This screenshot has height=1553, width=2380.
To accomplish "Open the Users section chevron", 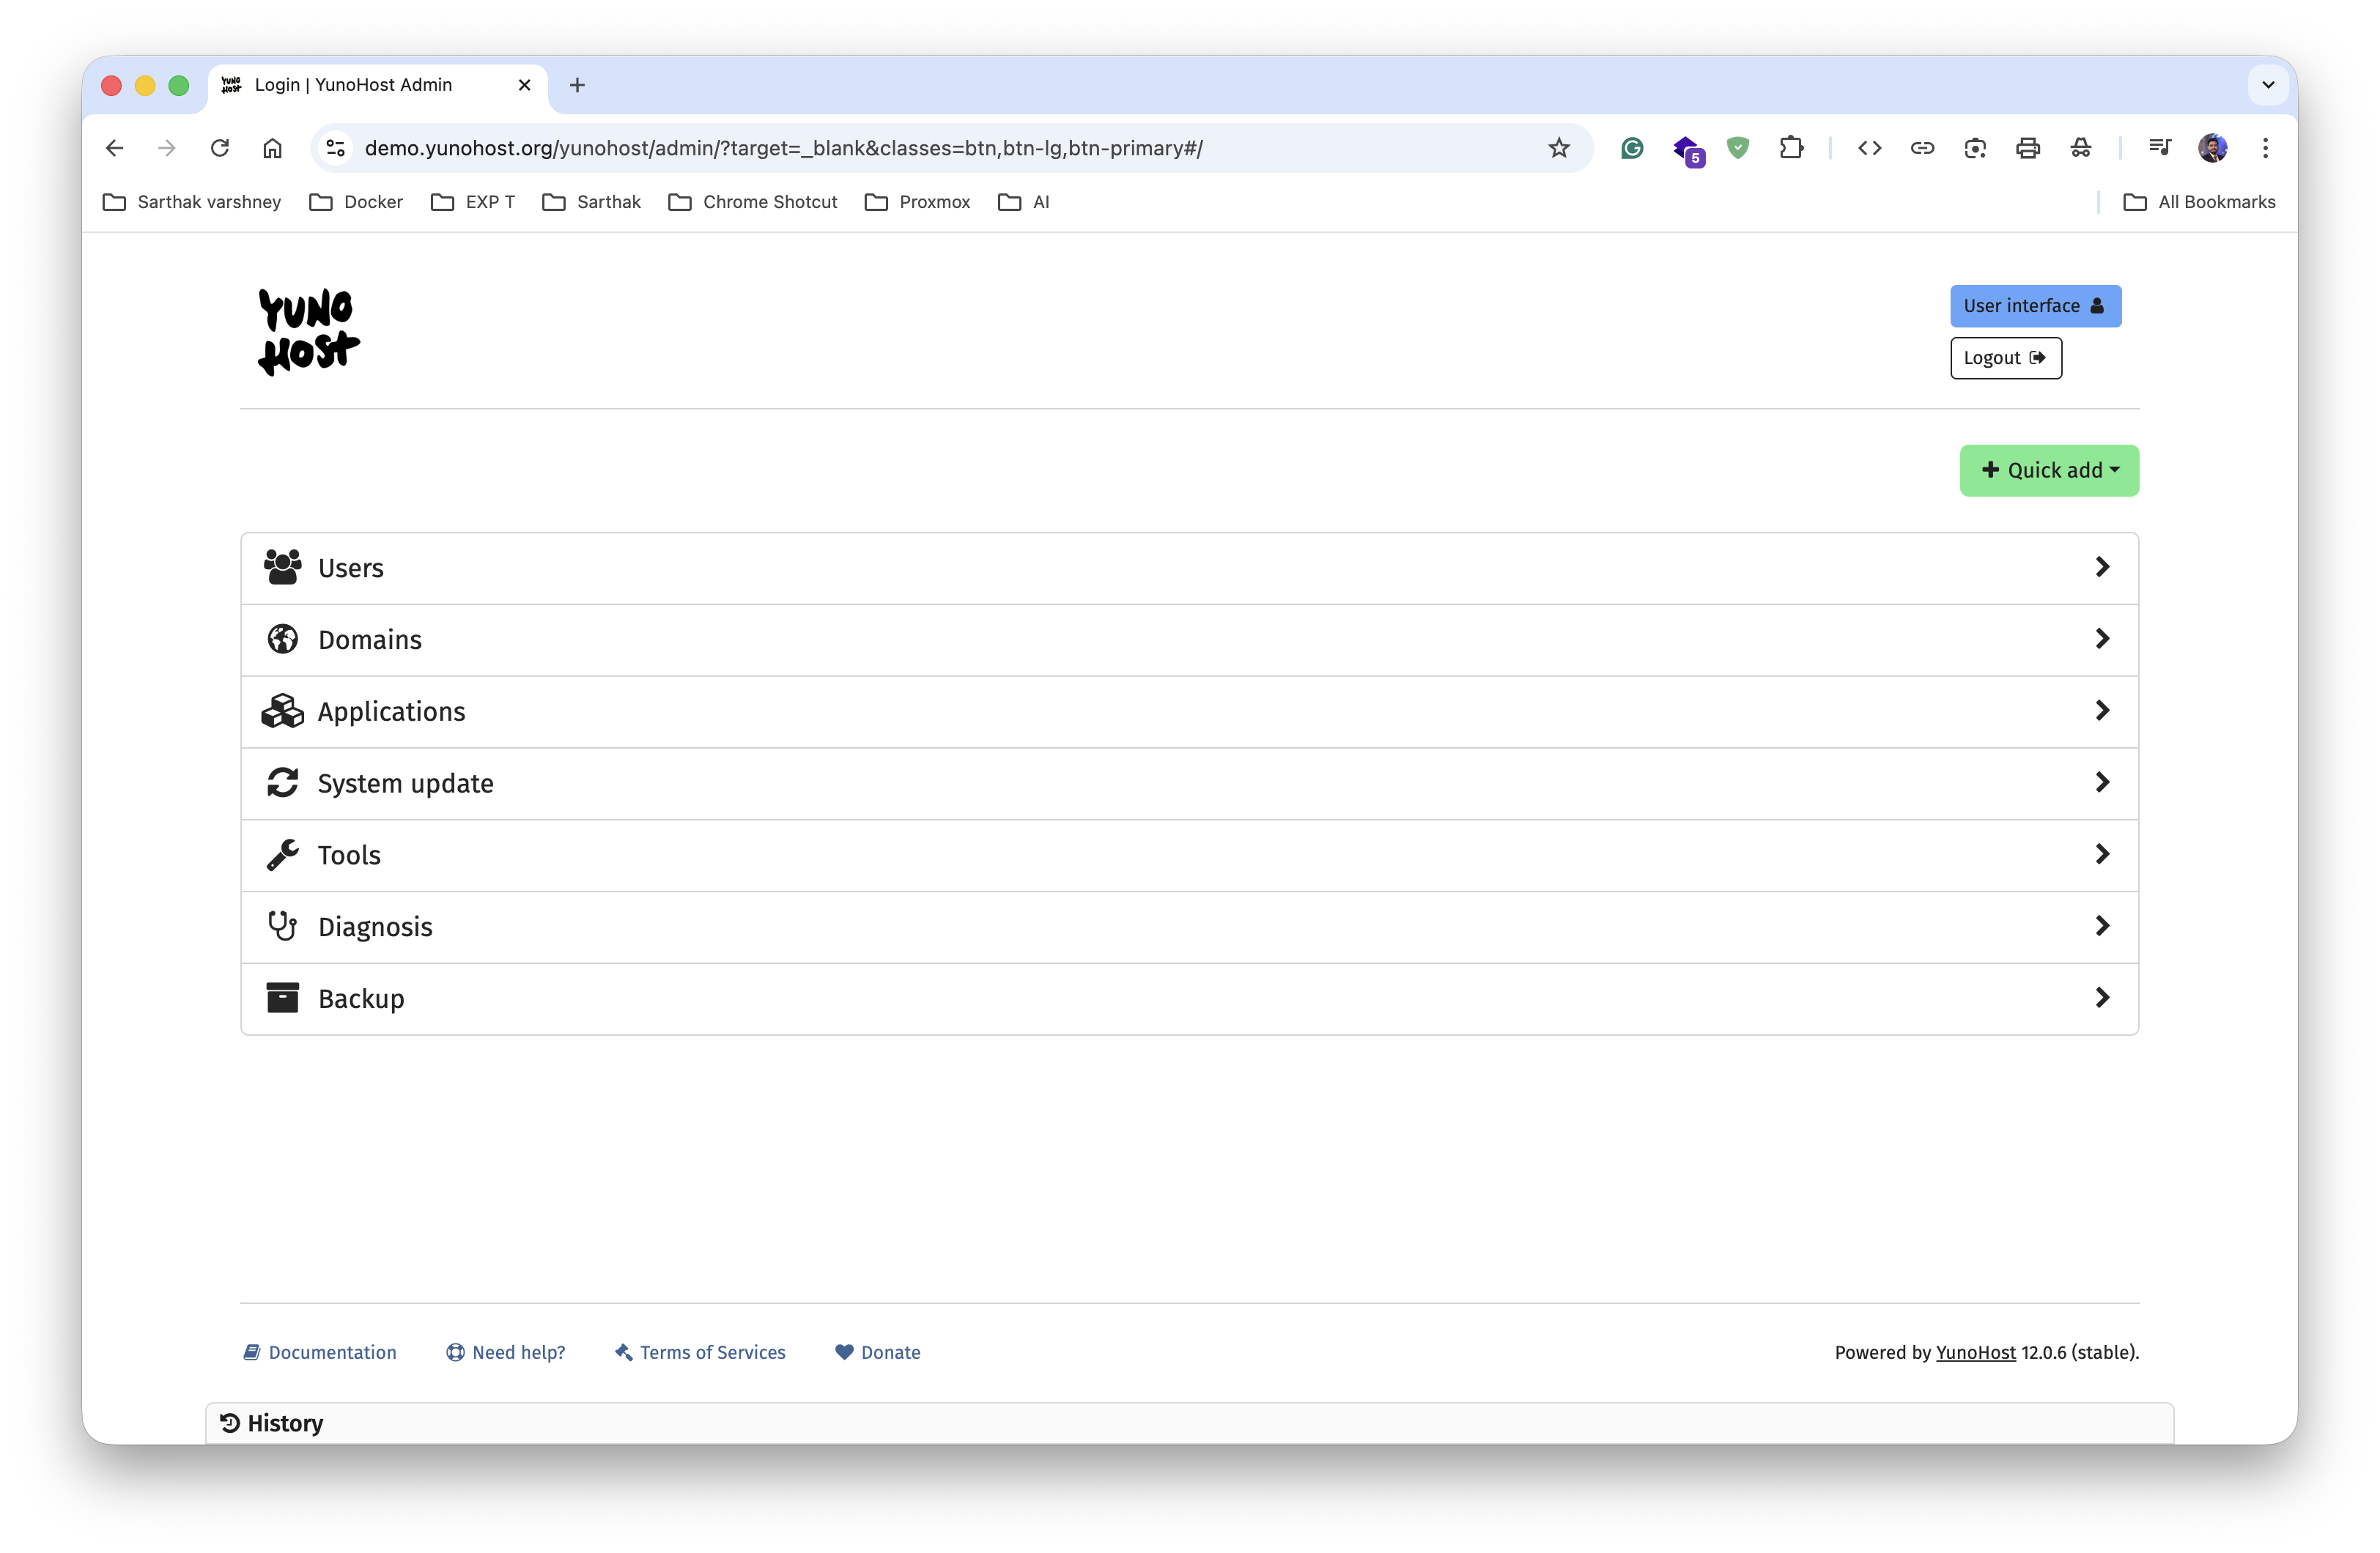I will (x=2102, y=567).
